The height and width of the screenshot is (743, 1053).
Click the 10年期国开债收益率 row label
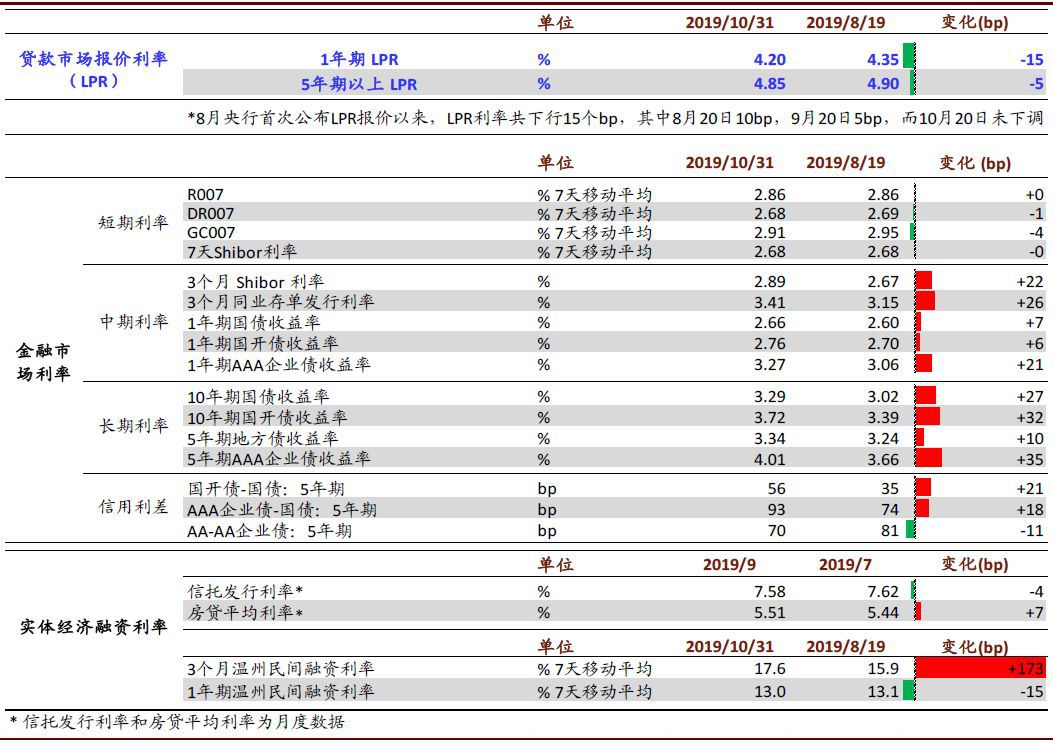point(267,417)
